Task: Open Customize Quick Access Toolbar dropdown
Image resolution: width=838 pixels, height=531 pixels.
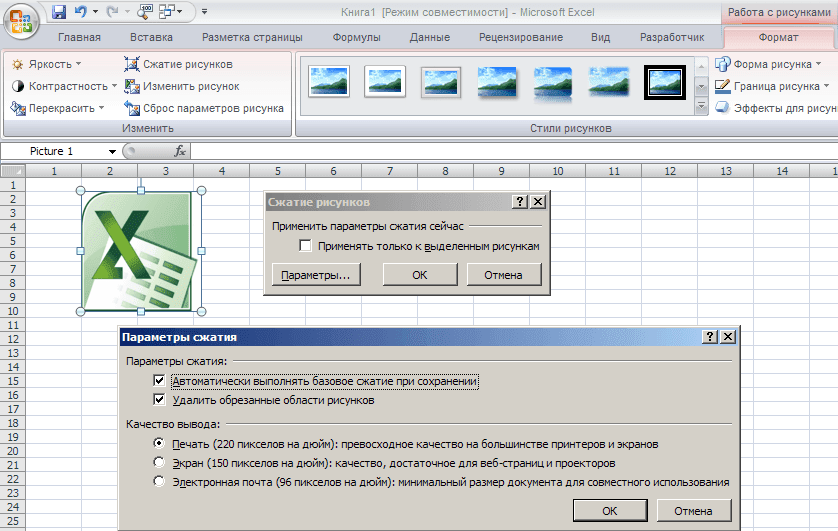Action: pos(204,11)
